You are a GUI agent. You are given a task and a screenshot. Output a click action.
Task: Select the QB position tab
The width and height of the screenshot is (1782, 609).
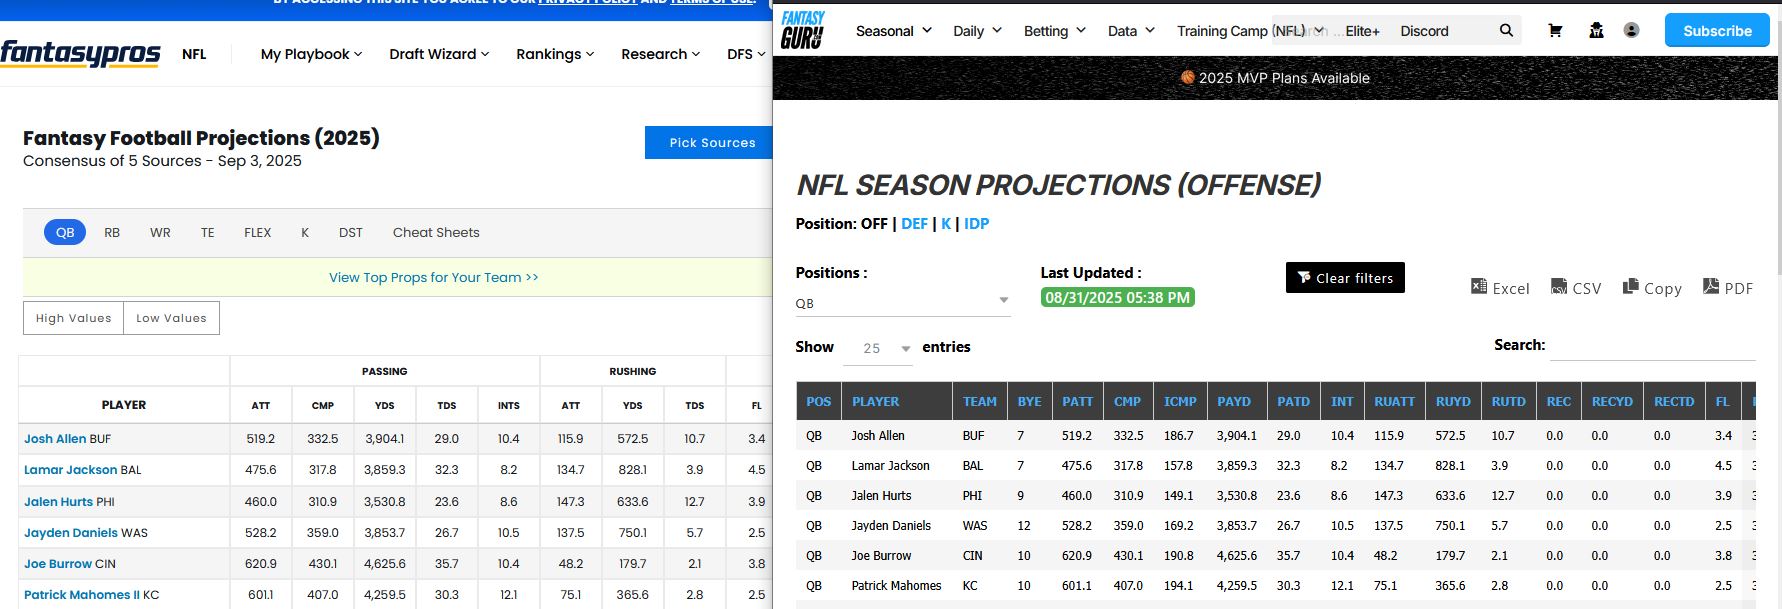coord(65,232)
